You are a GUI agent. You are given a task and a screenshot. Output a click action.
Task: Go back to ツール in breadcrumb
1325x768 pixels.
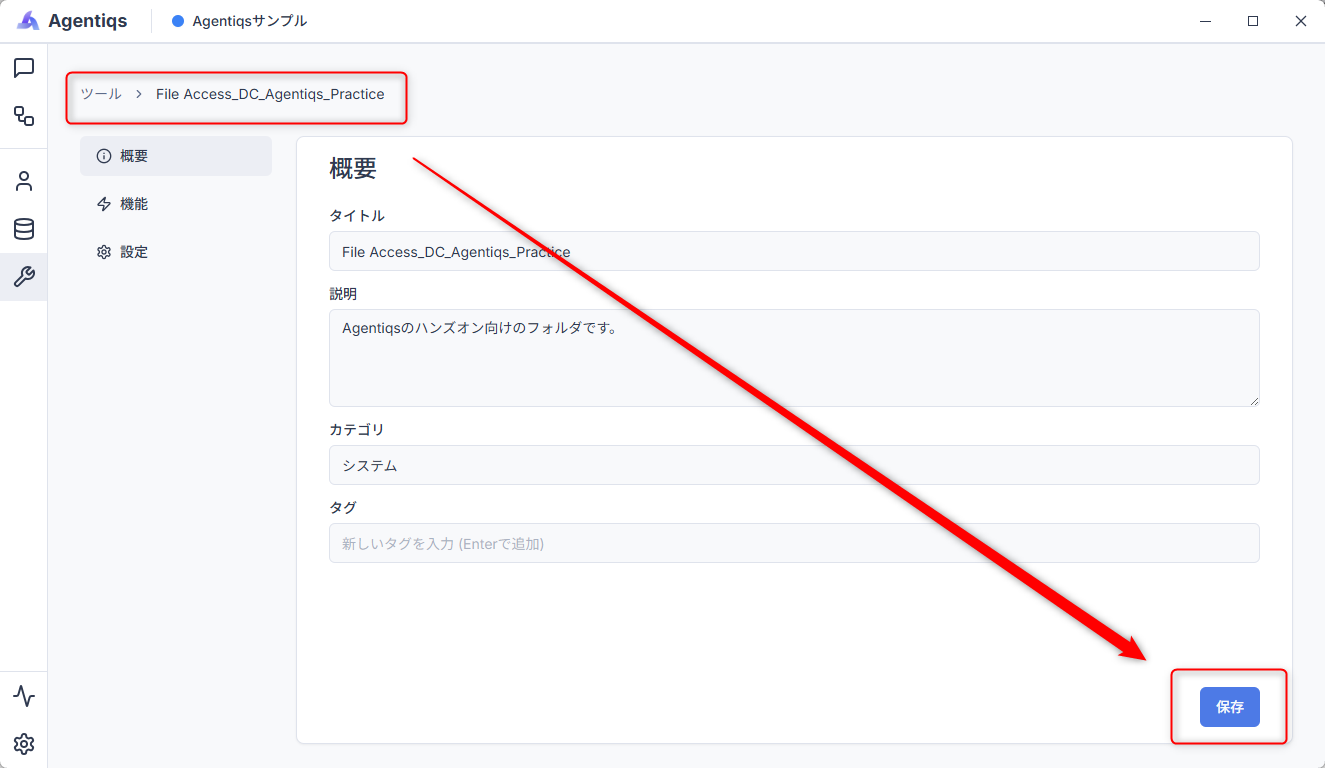(x=101, y=94)
